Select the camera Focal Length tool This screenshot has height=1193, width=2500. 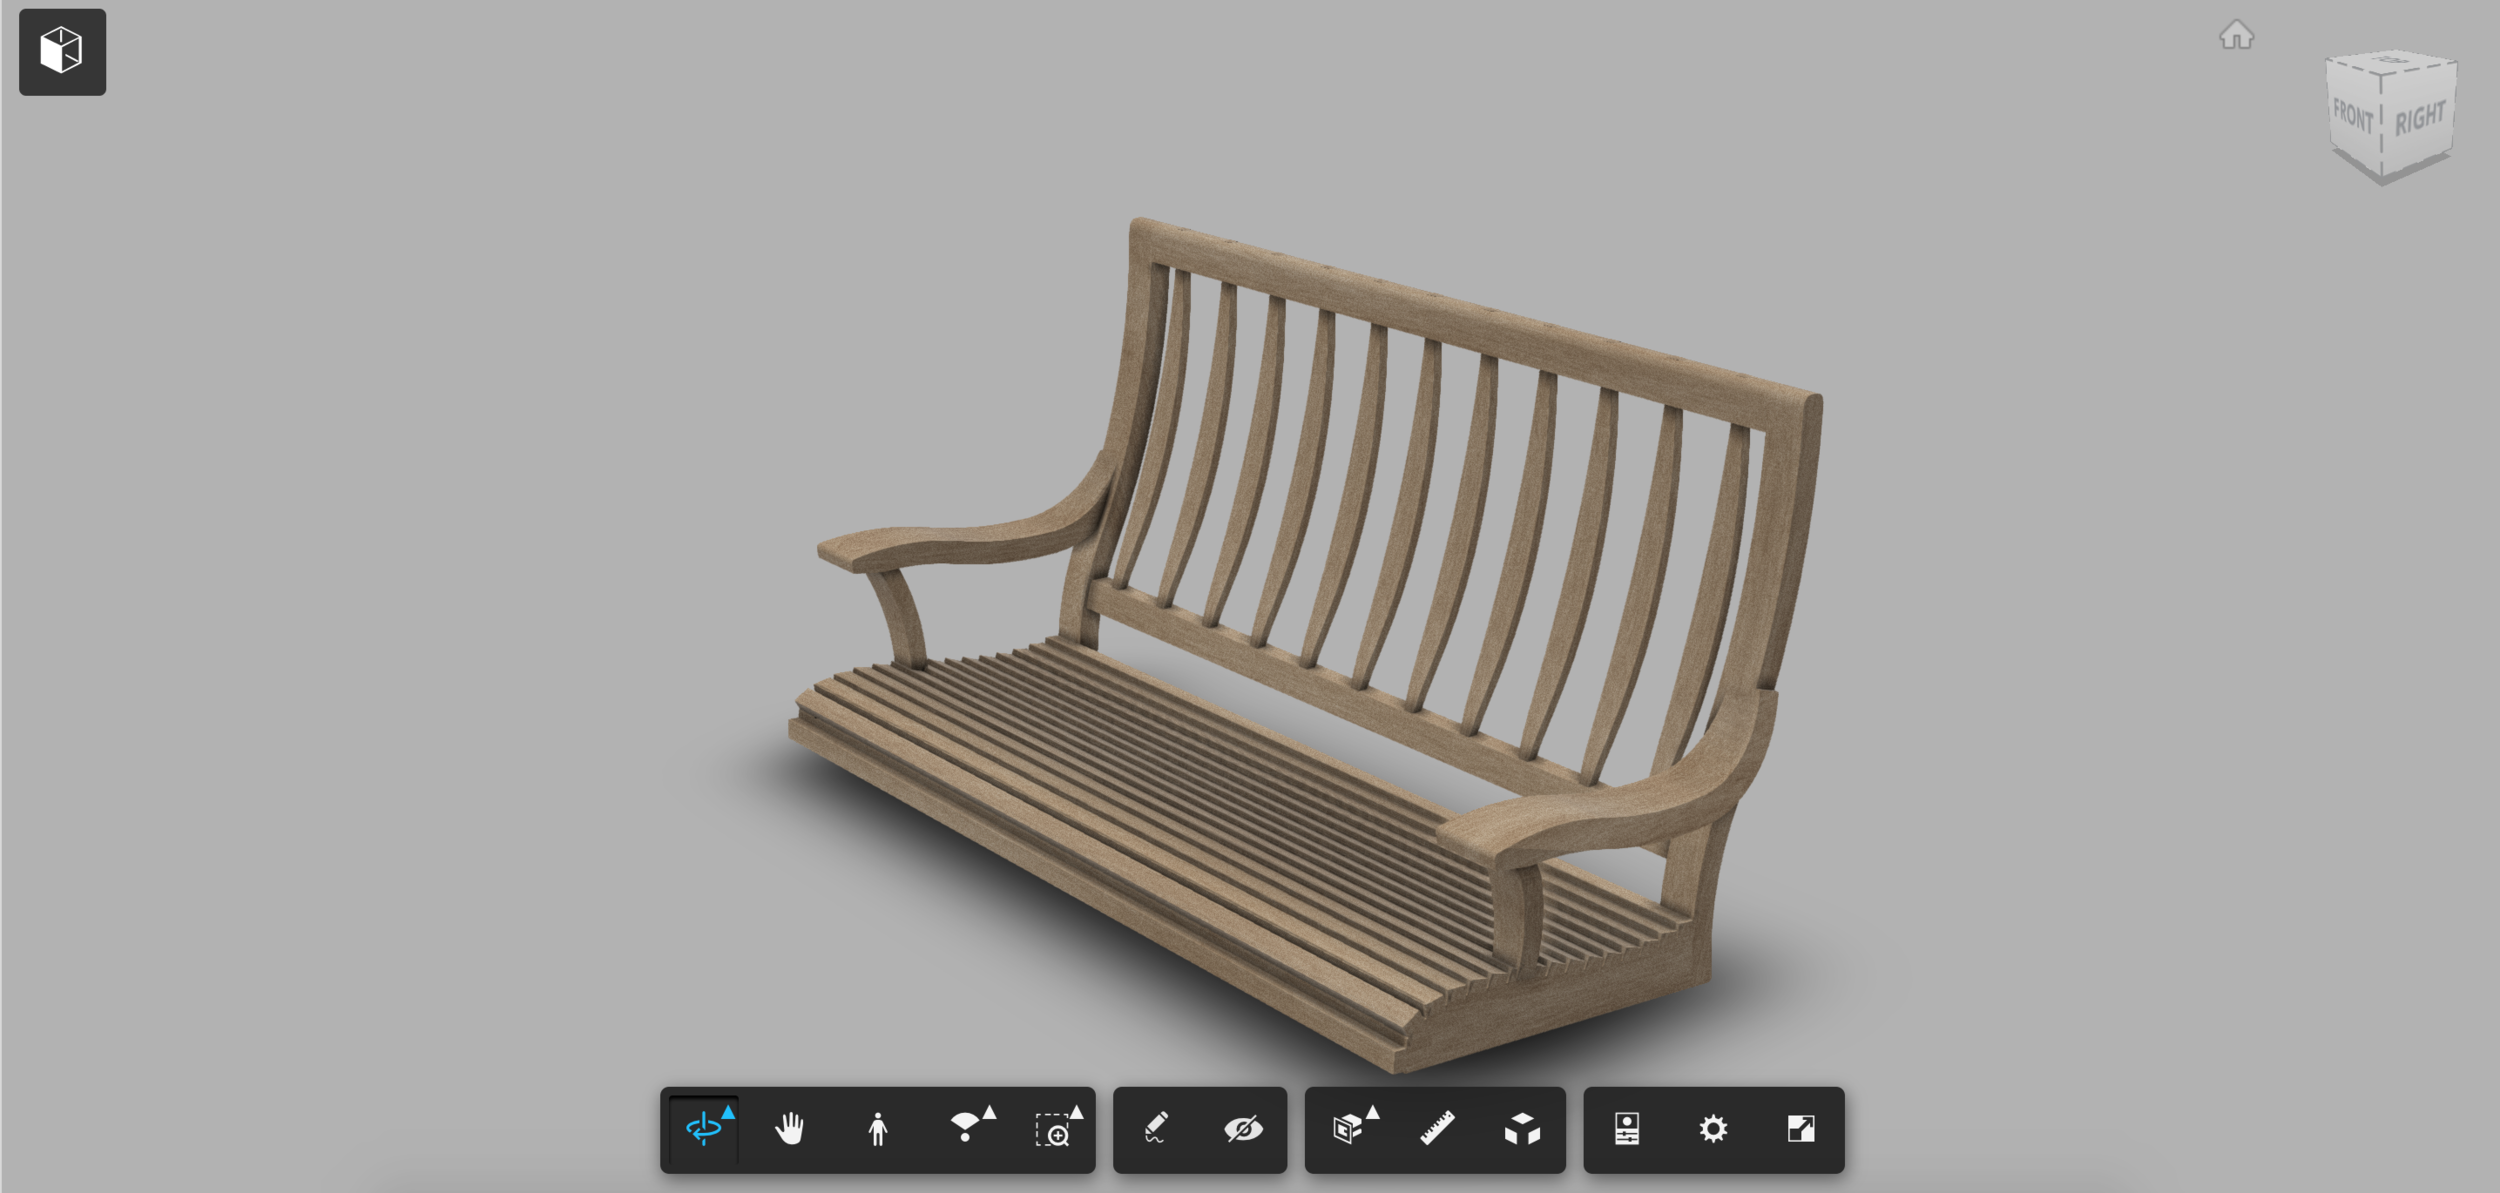click(964, 1129)
